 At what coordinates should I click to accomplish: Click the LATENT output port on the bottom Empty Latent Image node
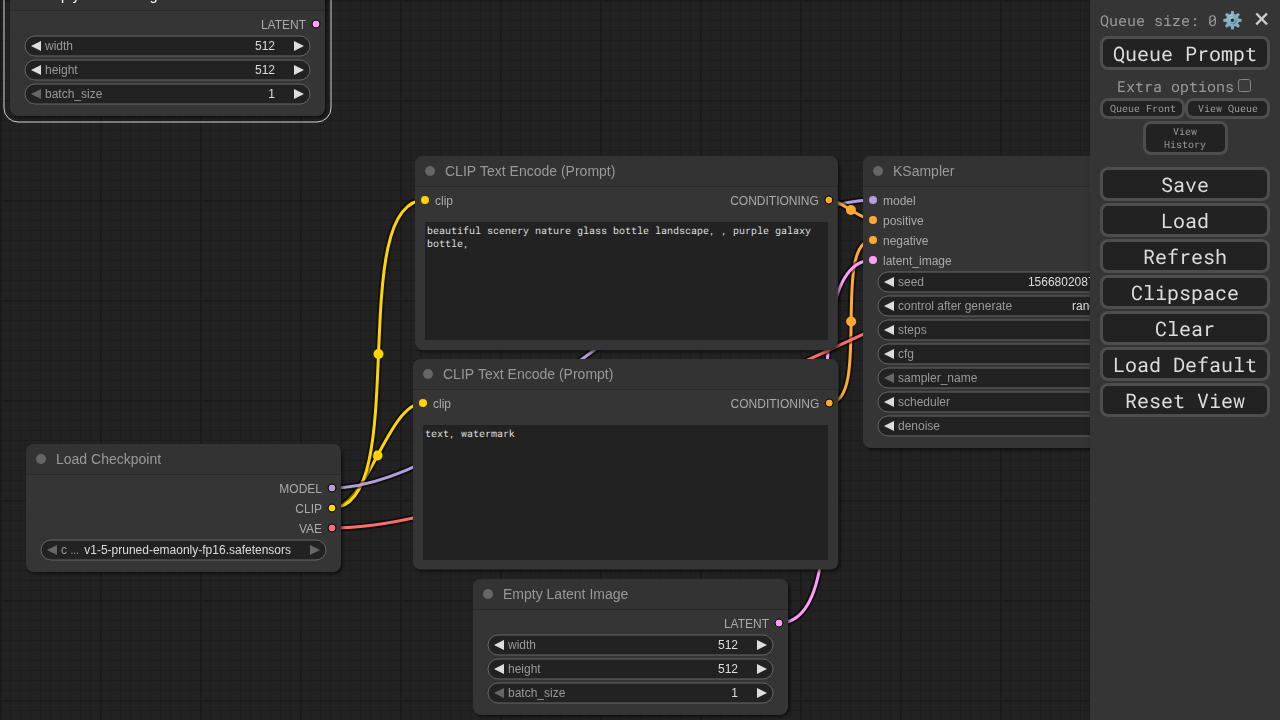tap(779, 623)
